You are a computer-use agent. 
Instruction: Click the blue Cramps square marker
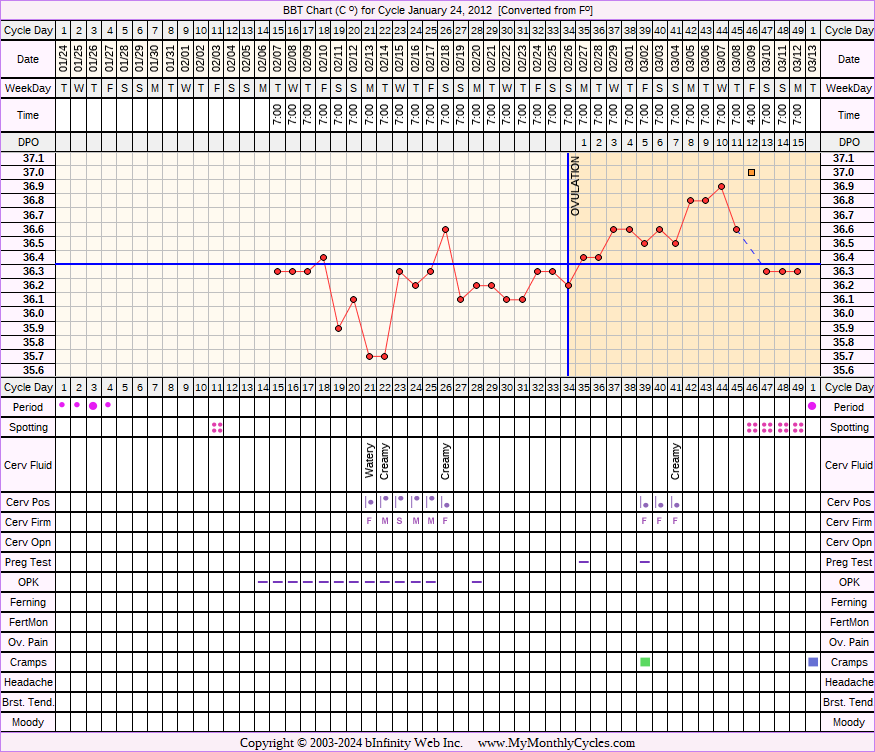812,662
